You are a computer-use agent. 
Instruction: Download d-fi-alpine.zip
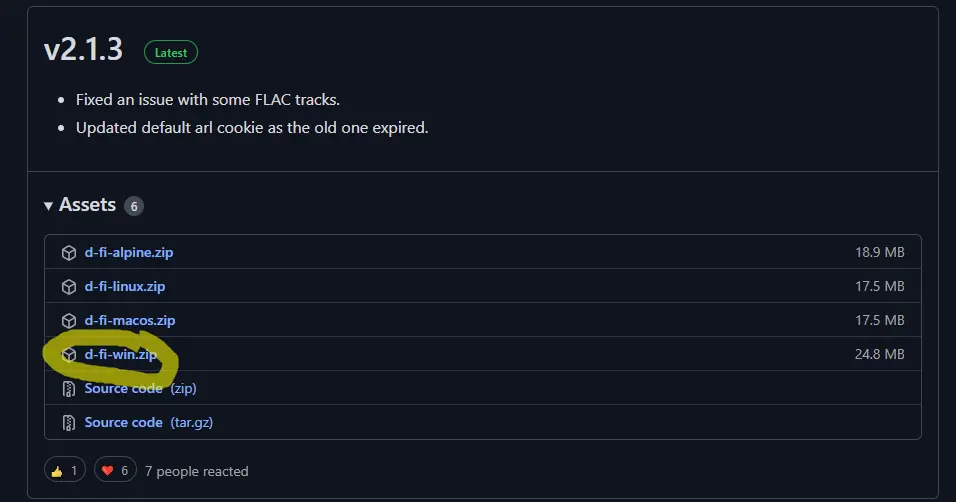point(129,253)
